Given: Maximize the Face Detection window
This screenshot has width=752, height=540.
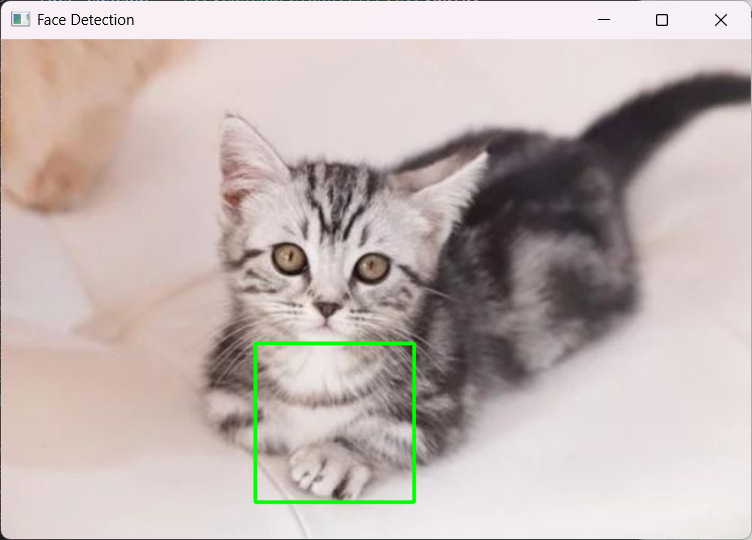Looking at the screenshot, I should pyautogui.click(x=662, y=20).
